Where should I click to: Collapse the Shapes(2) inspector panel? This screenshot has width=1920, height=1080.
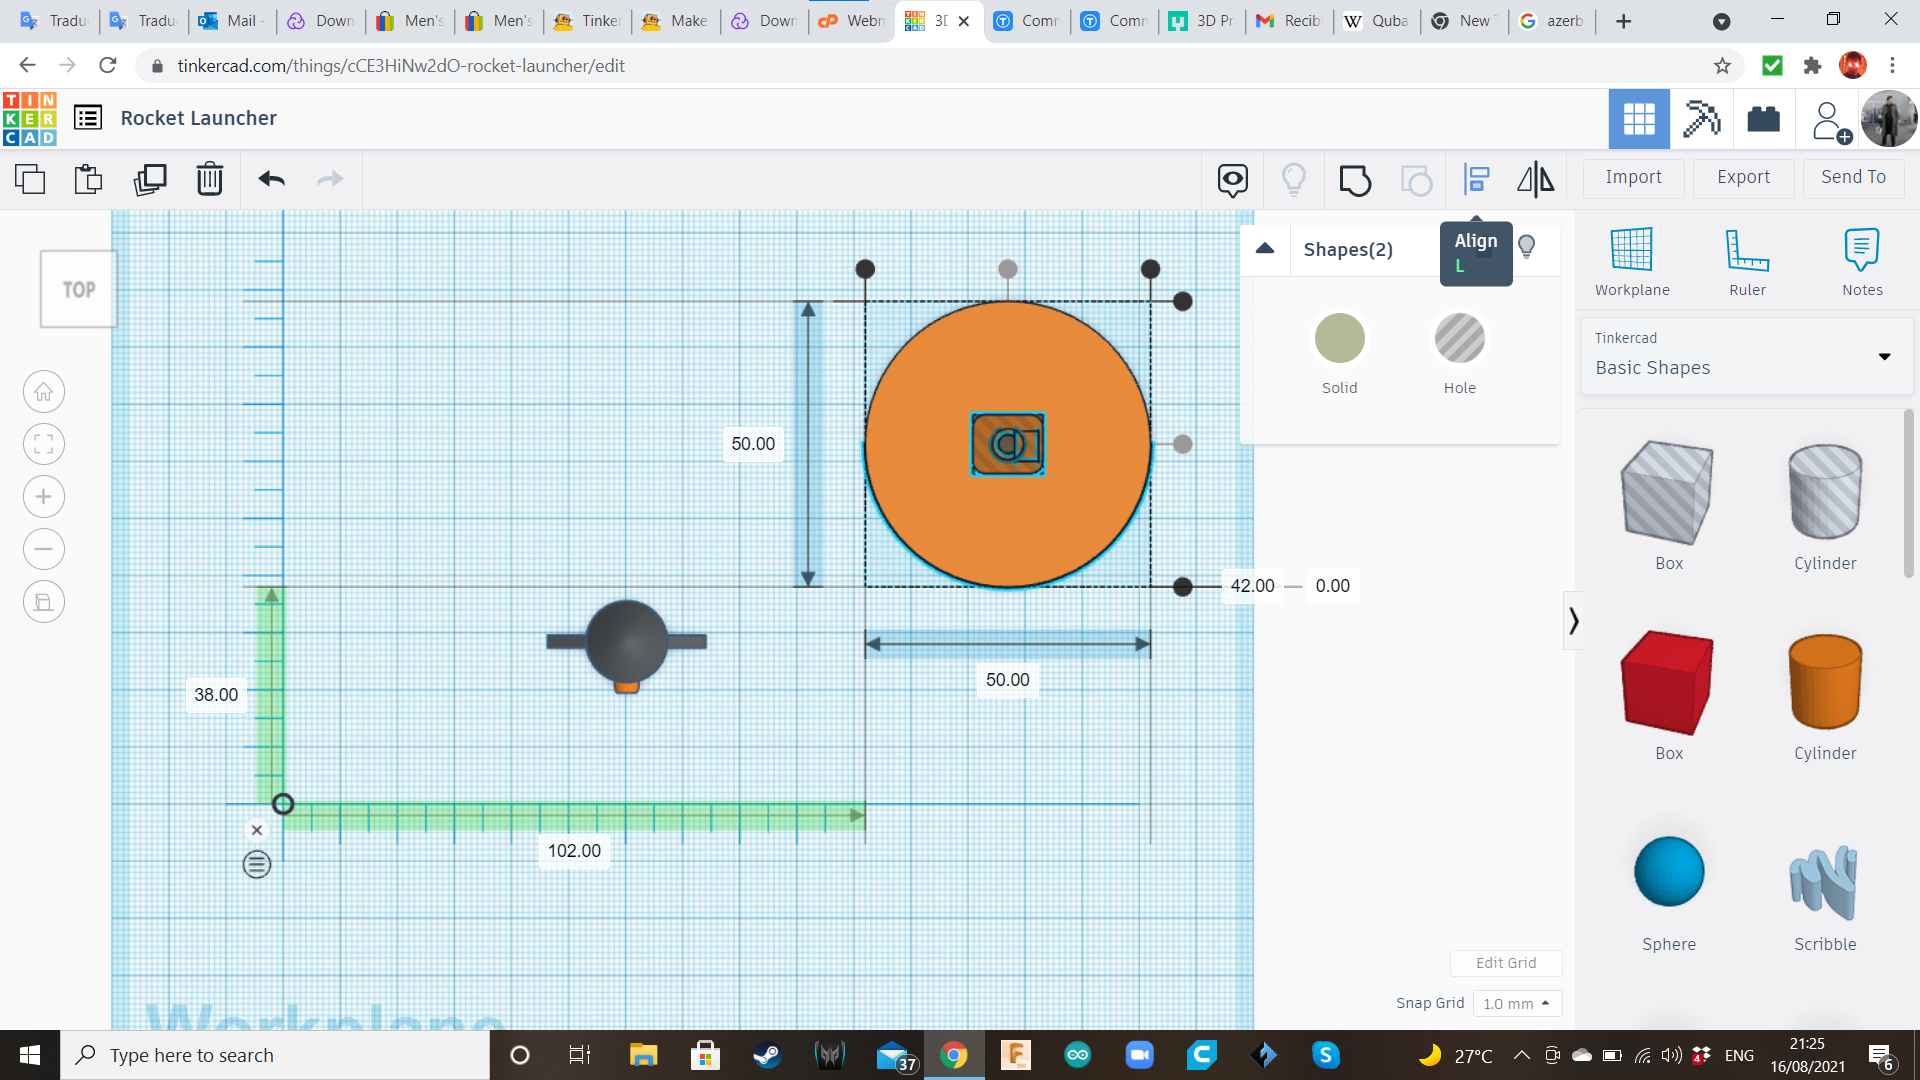pos(1265,249)
